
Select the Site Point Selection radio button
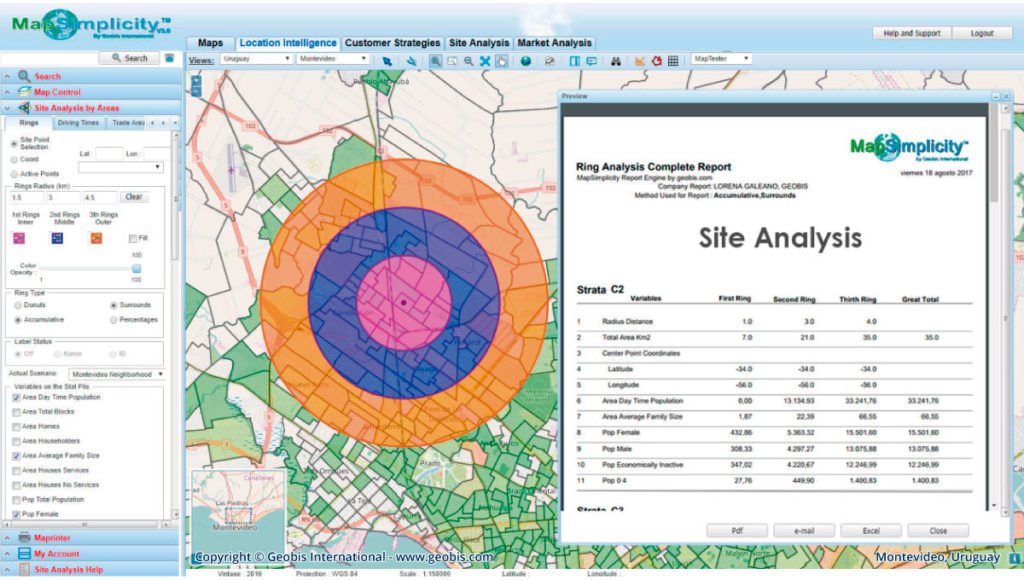tap(14, 143)
